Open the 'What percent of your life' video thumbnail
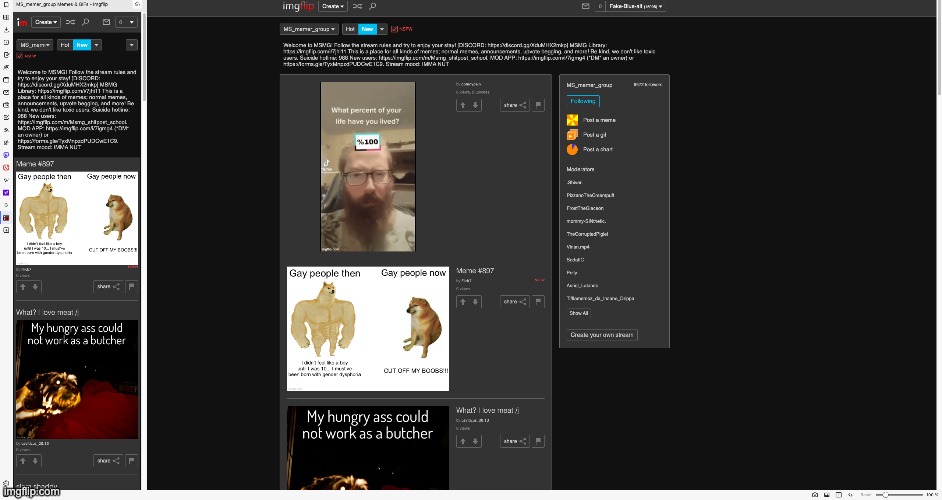942x500 pixels. 368,166
